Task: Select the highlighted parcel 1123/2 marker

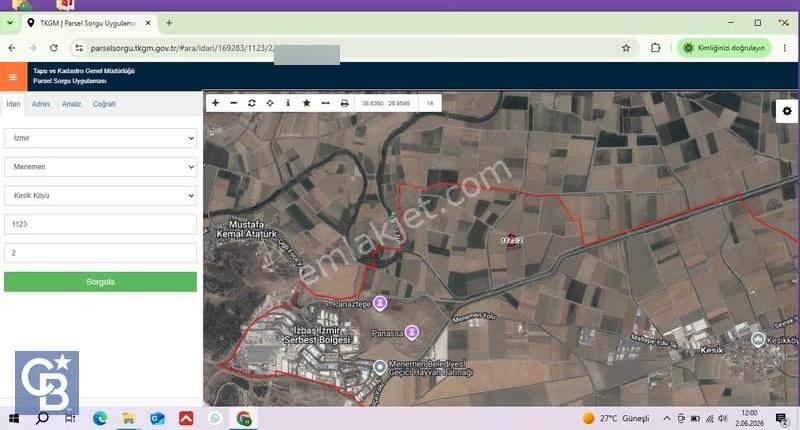Action: (511, 240)
